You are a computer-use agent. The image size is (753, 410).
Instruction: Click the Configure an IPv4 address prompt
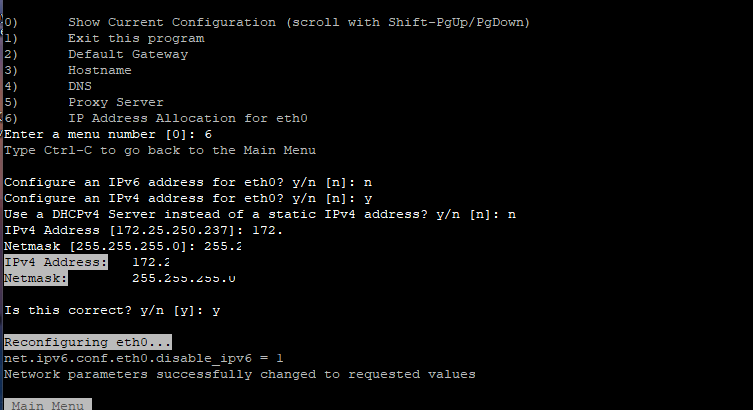188,198
